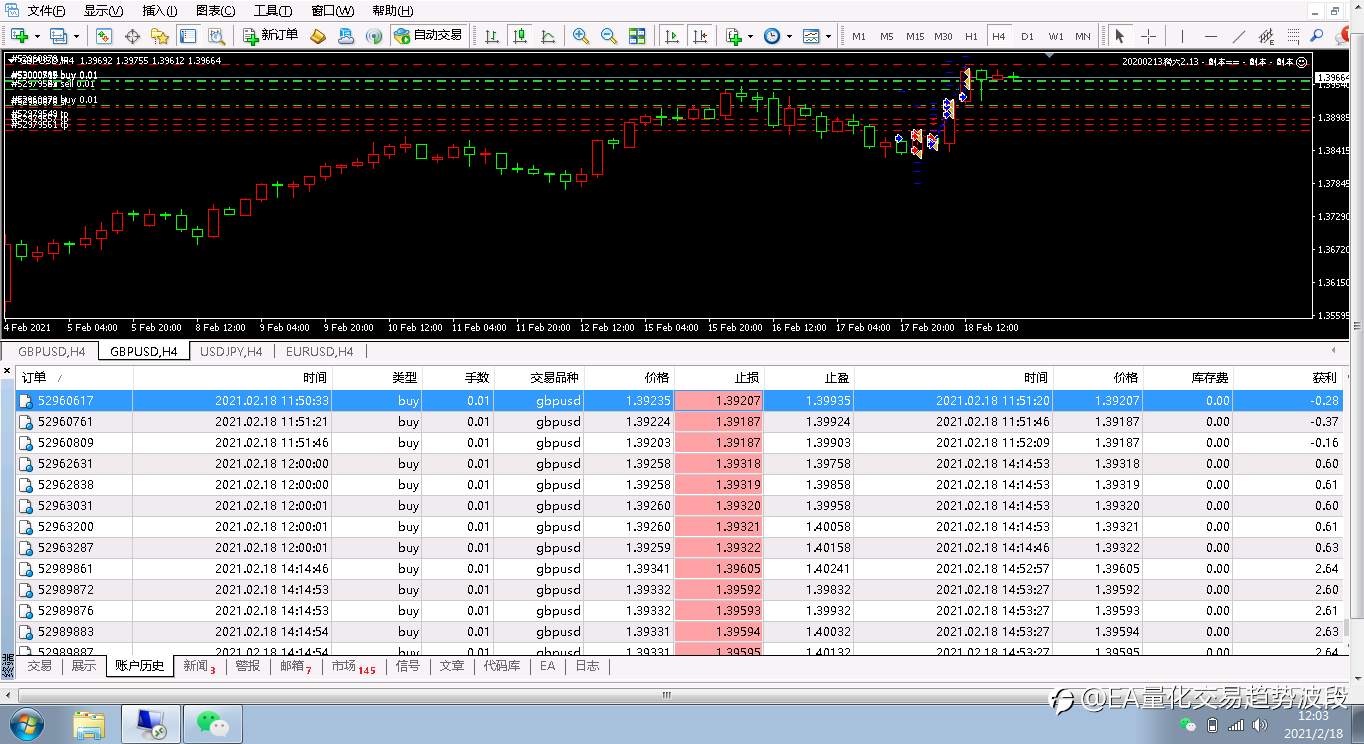Expand the Profiles dropdown arrow
Image resolution: width=1364 pixels, height=744 pixels.
(x=75, y=37)
